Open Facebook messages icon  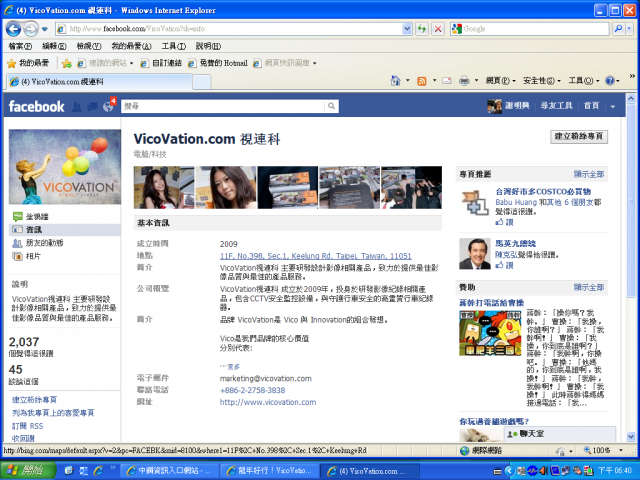pos(92,107)
